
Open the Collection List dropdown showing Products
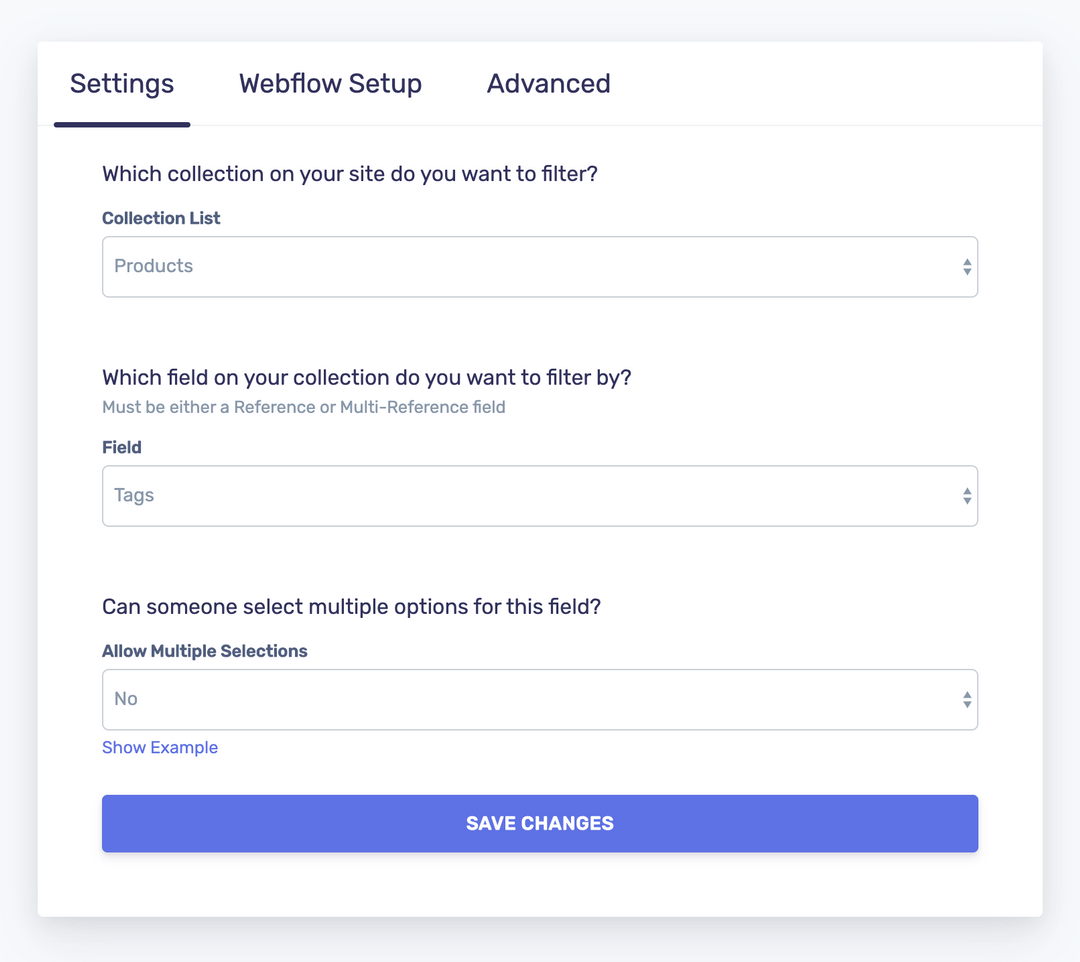(x=540, y=266)
